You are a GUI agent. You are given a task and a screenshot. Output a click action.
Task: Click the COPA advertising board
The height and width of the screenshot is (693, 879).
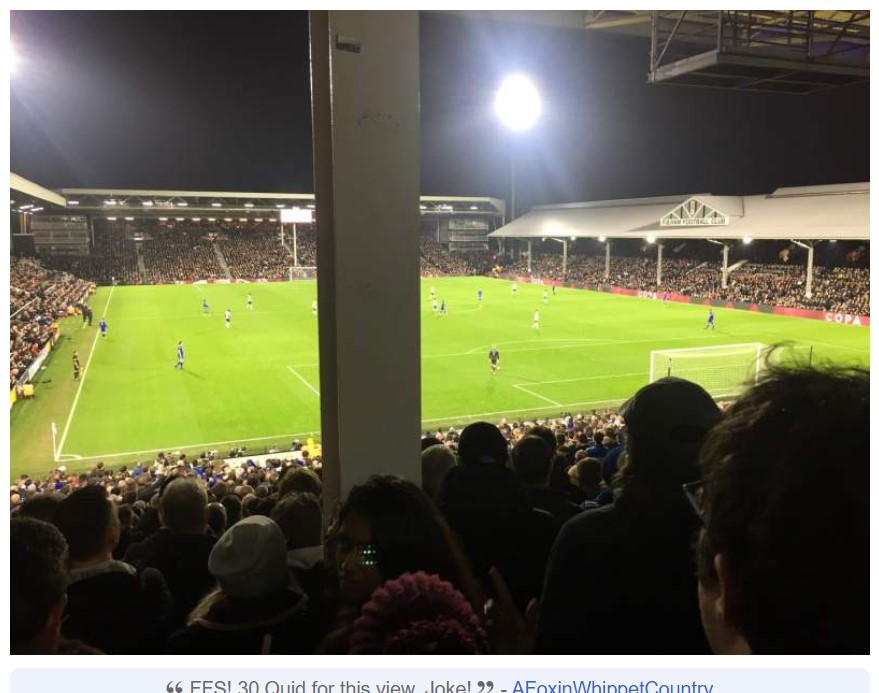843,319
